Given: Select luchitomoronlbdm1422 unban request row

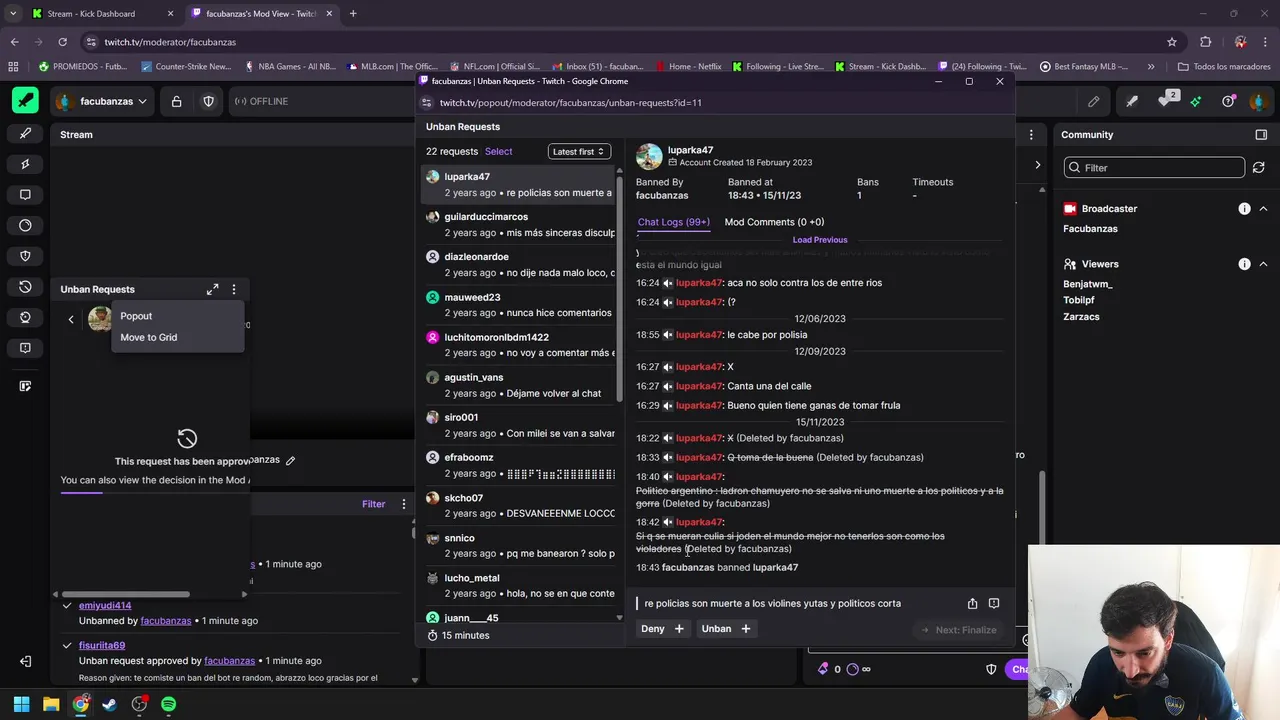Looking at the screenshot, I should click(519, 345).
